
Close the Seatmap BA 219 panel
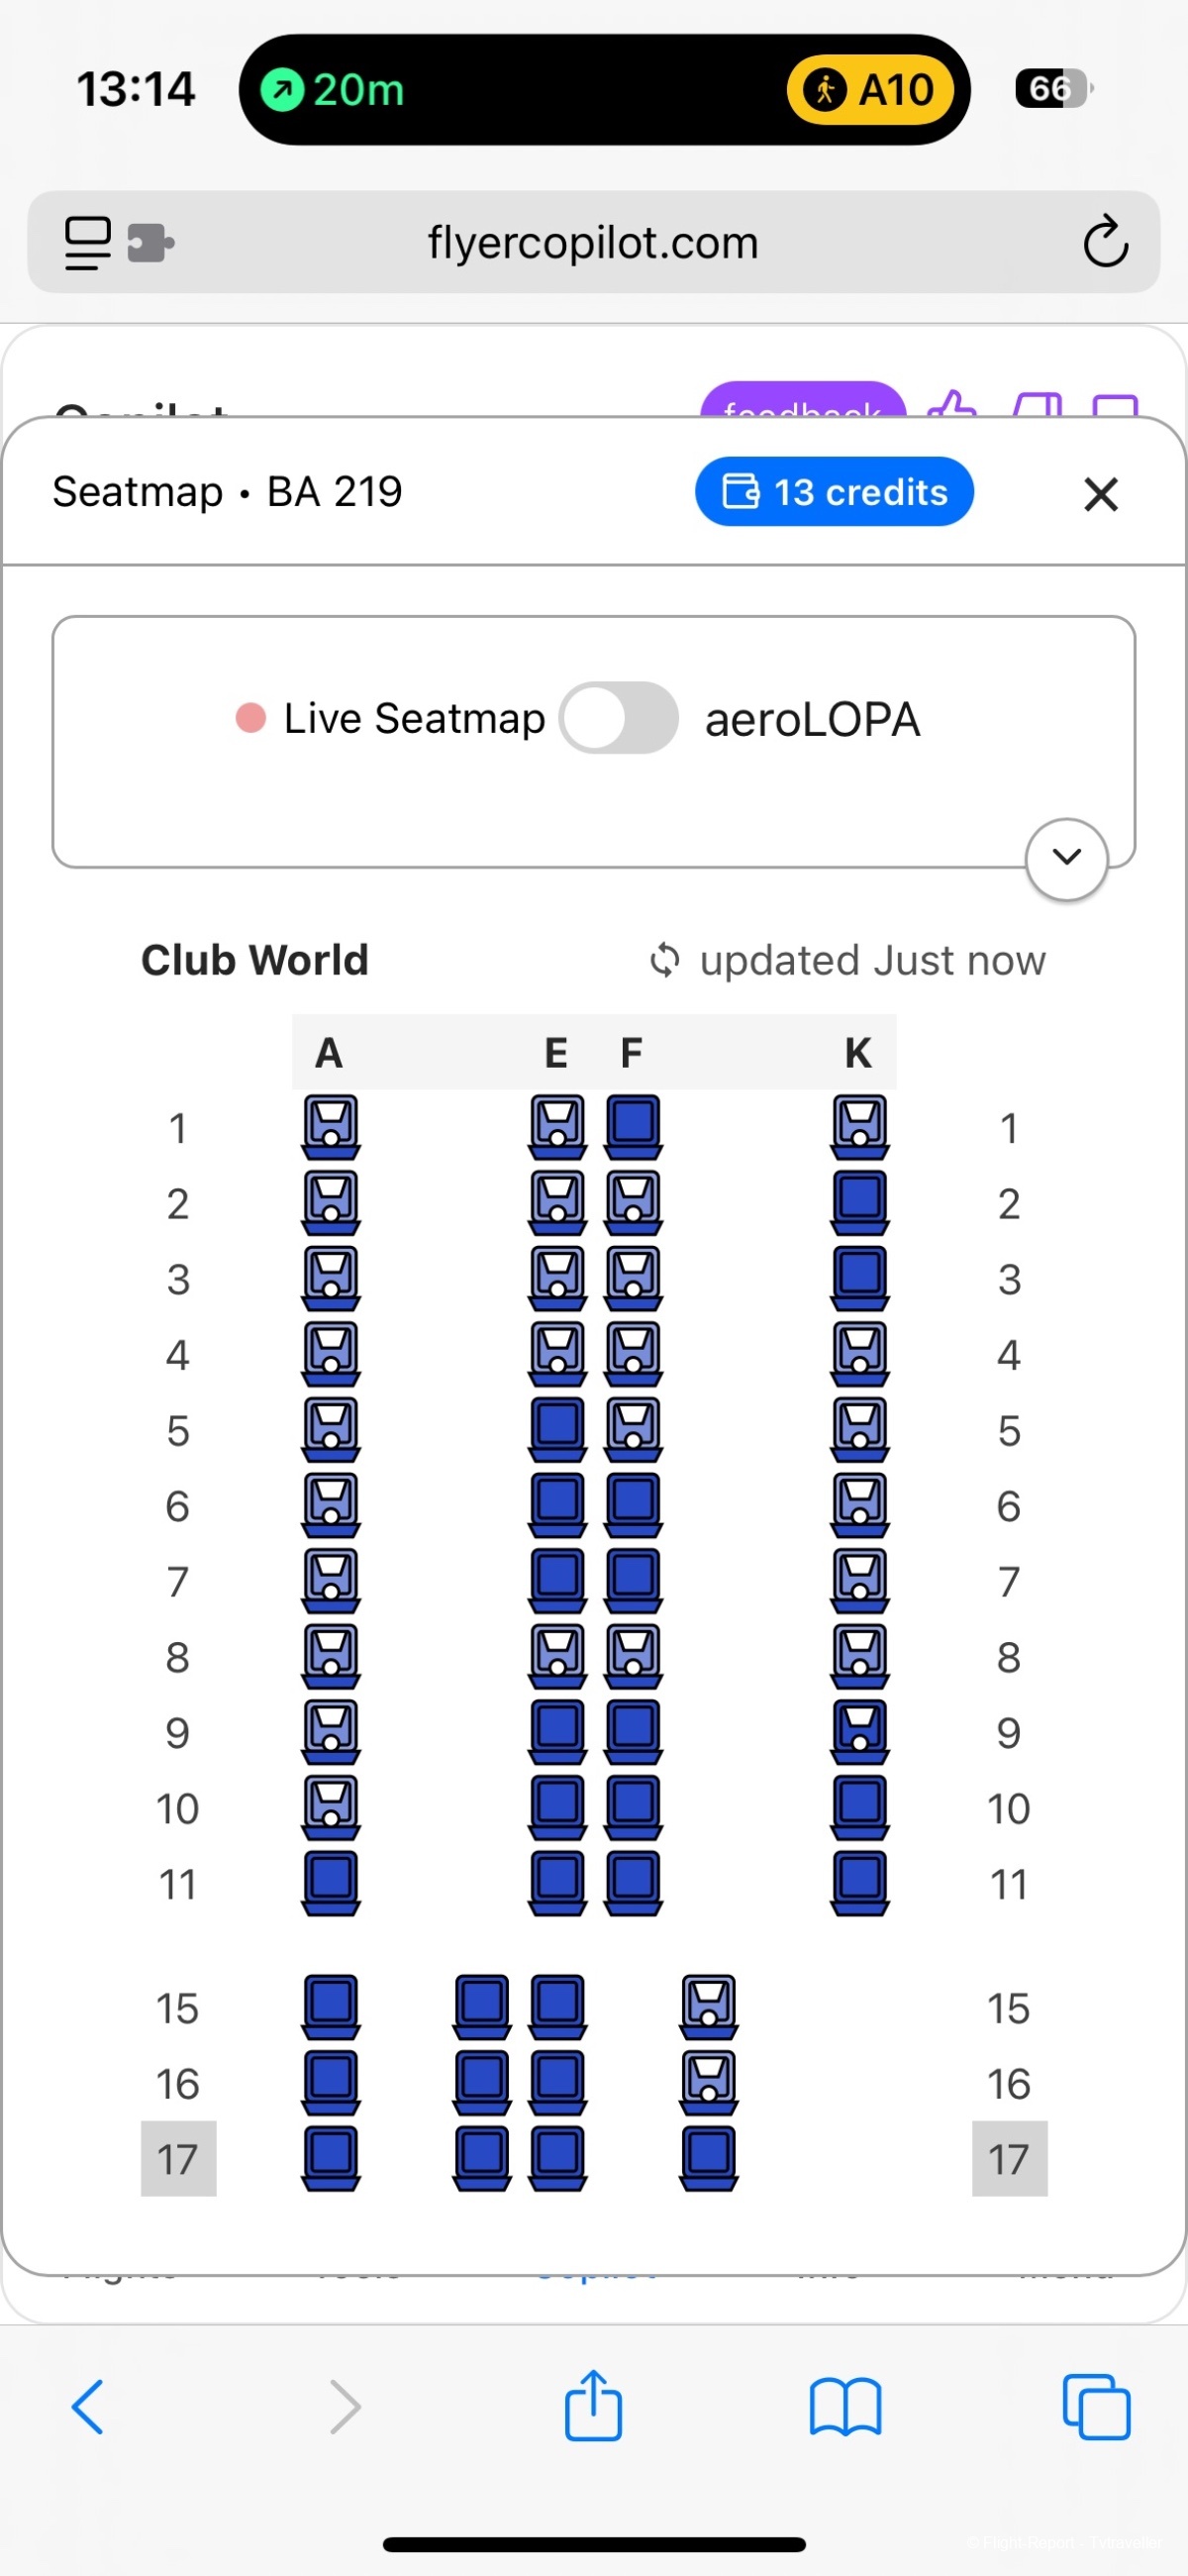[x=1100, y=494]
